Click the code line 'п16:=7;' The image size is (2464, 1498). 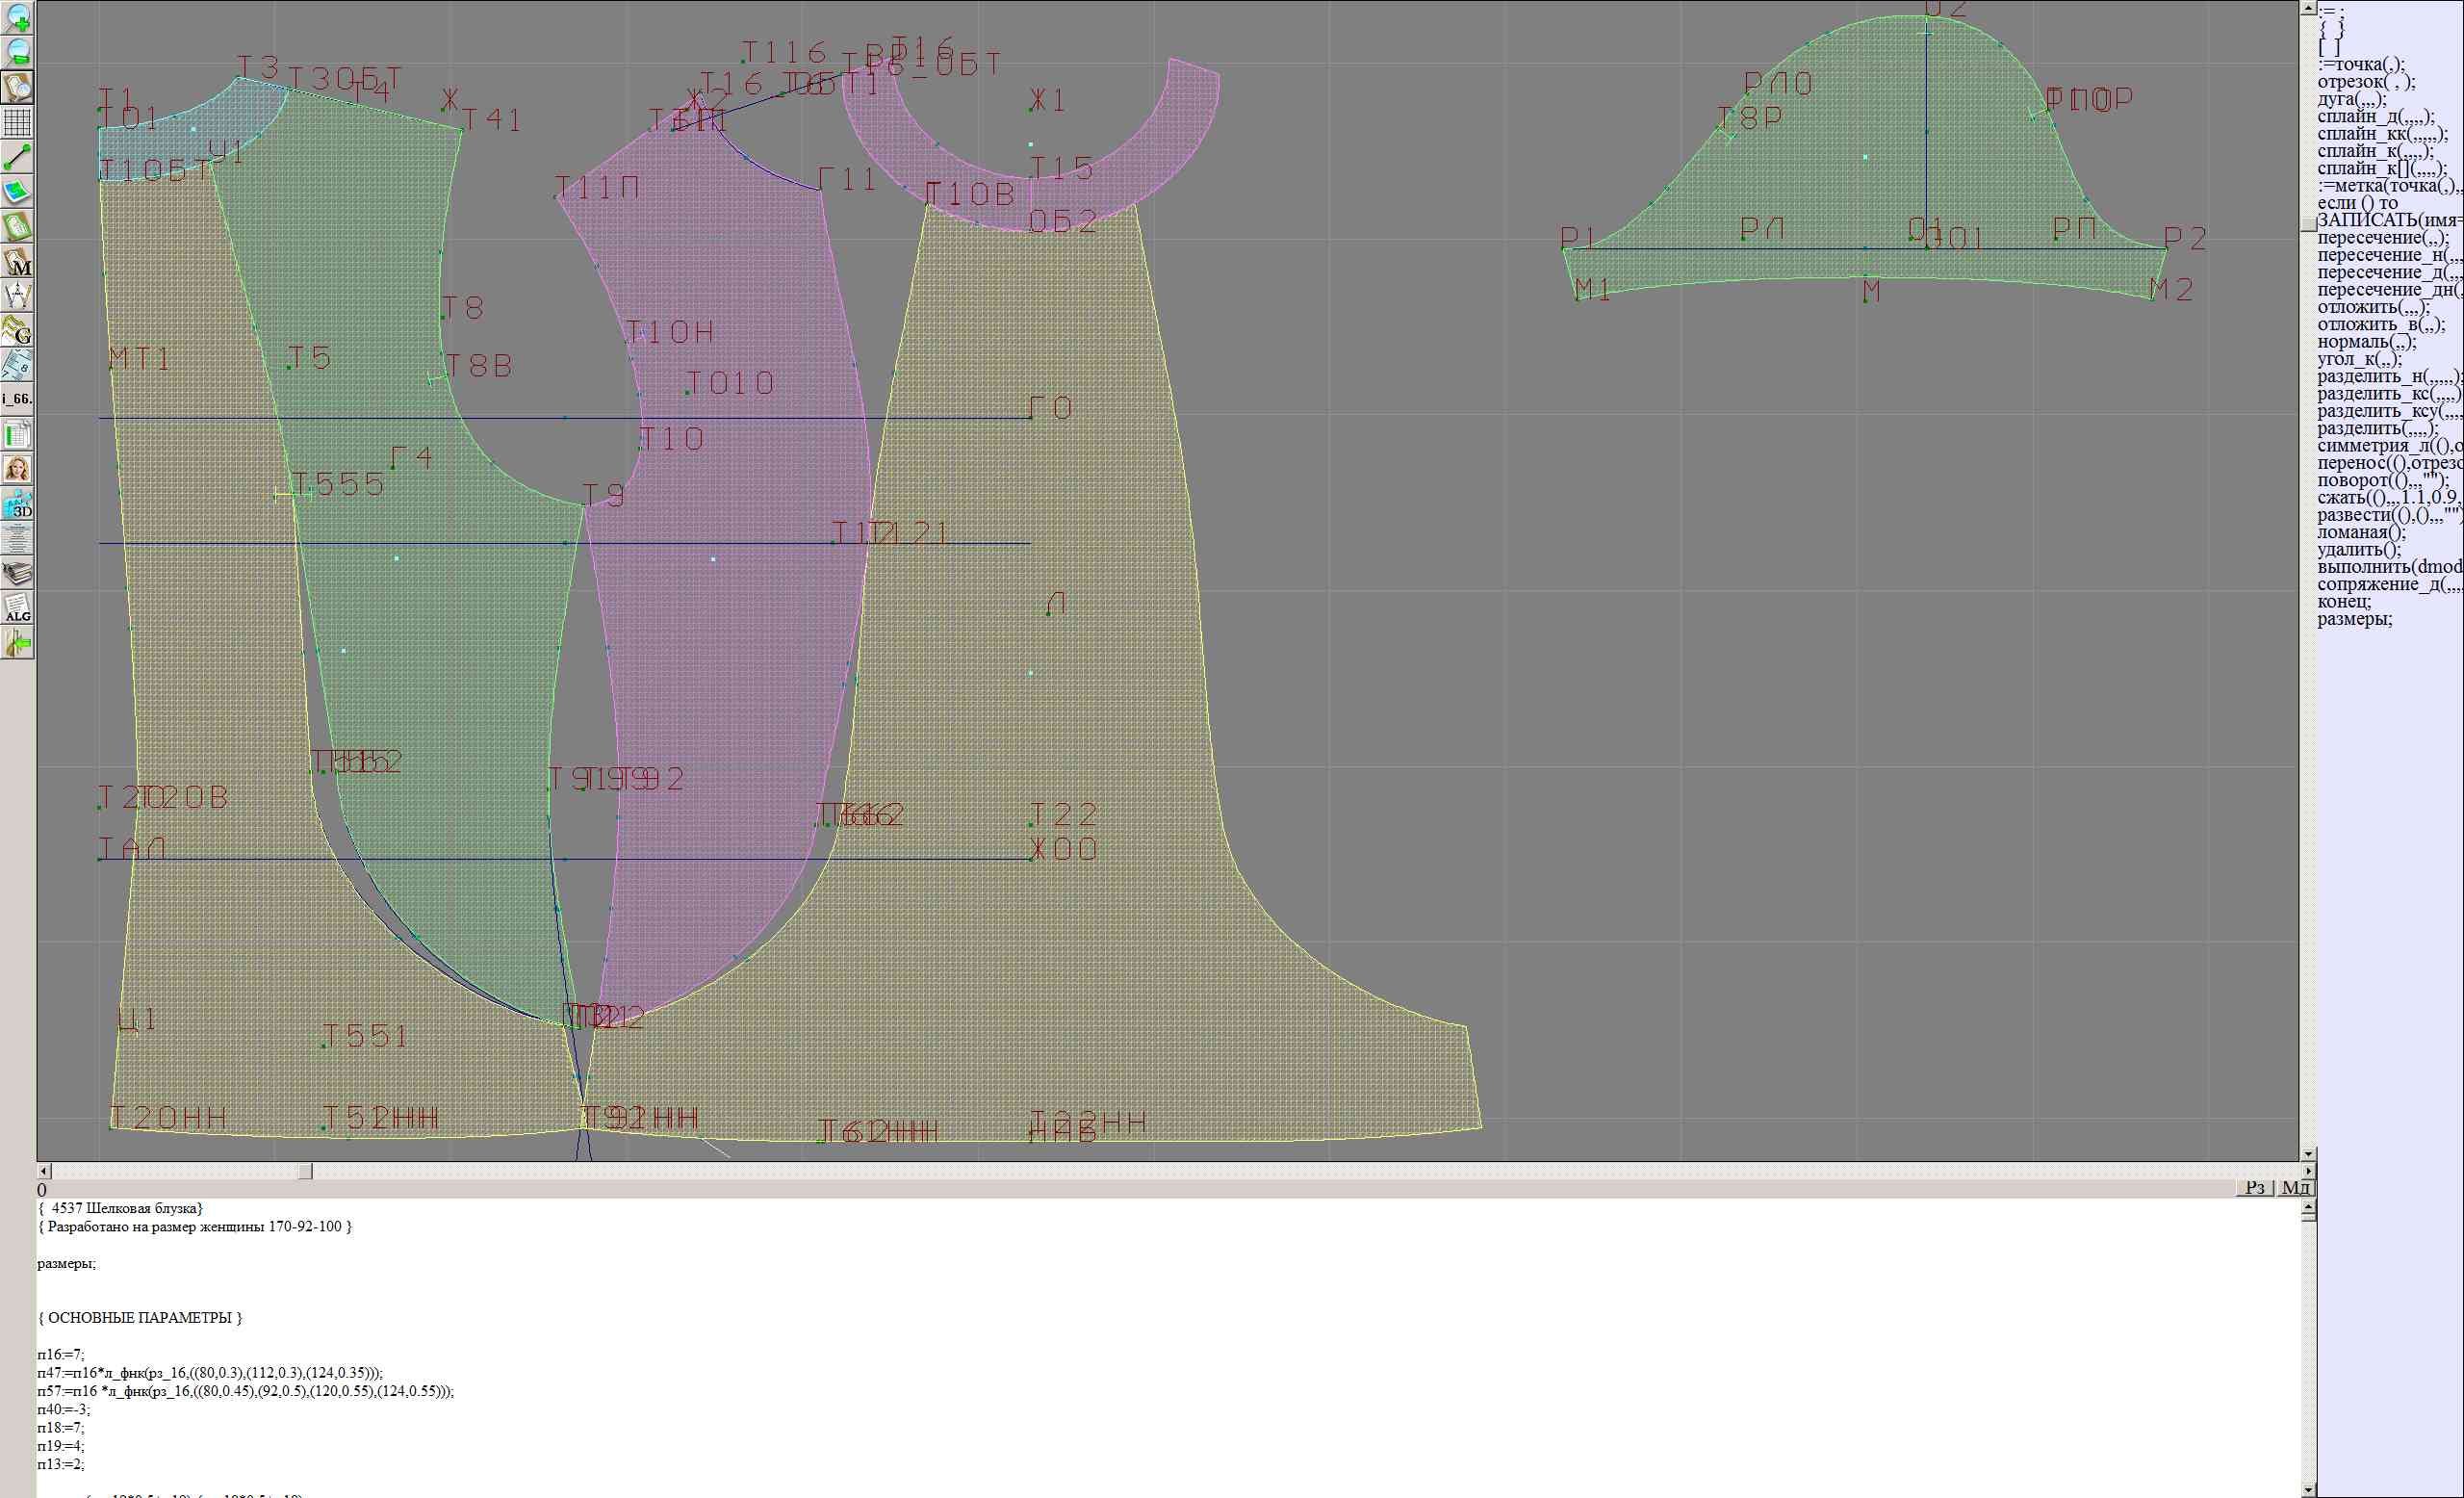tap(61, 1355)
